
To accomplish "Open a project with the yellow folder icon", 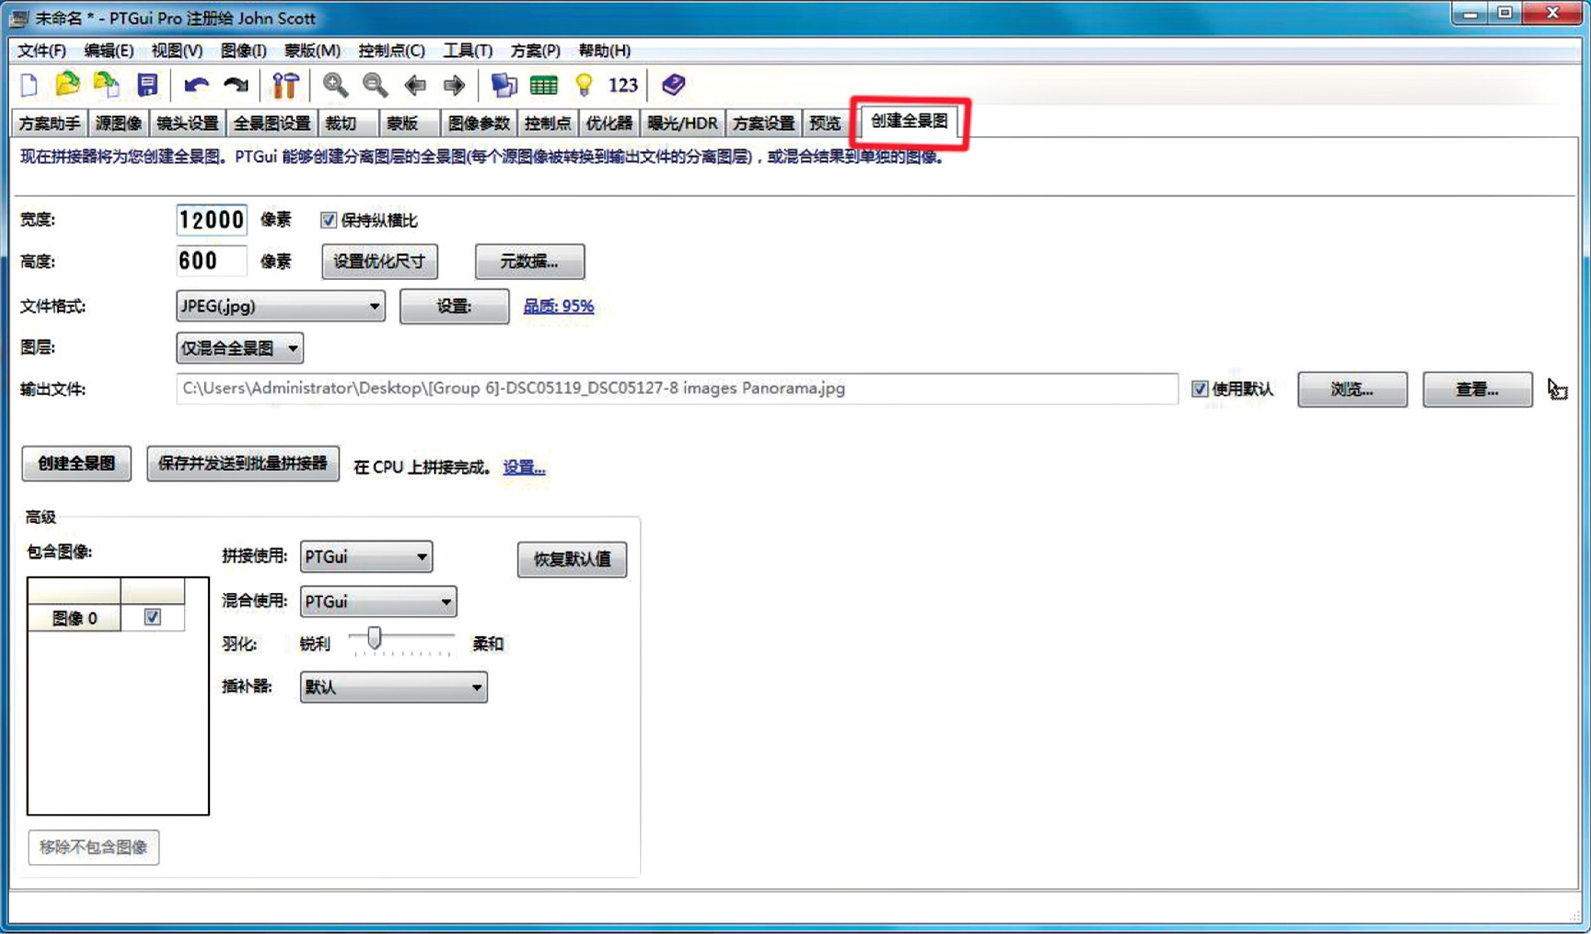I will point(68,85).
